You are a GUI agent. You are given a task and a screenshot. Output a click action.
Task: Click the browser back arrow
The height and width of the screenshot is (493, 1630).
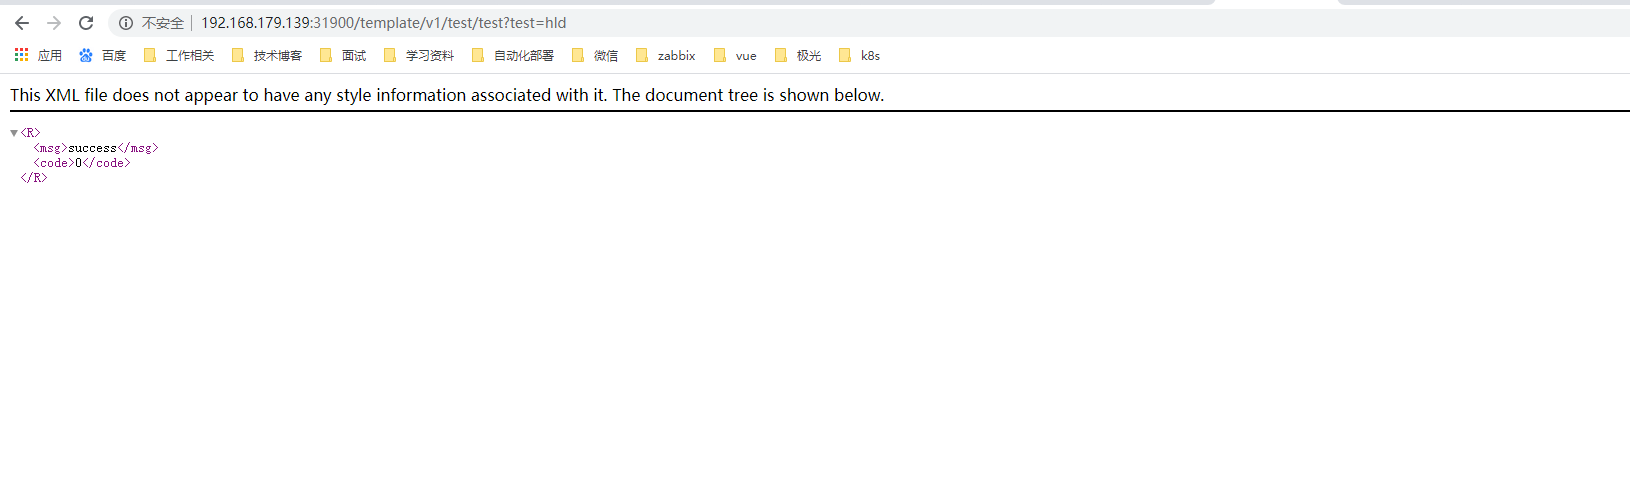point(22,23)
